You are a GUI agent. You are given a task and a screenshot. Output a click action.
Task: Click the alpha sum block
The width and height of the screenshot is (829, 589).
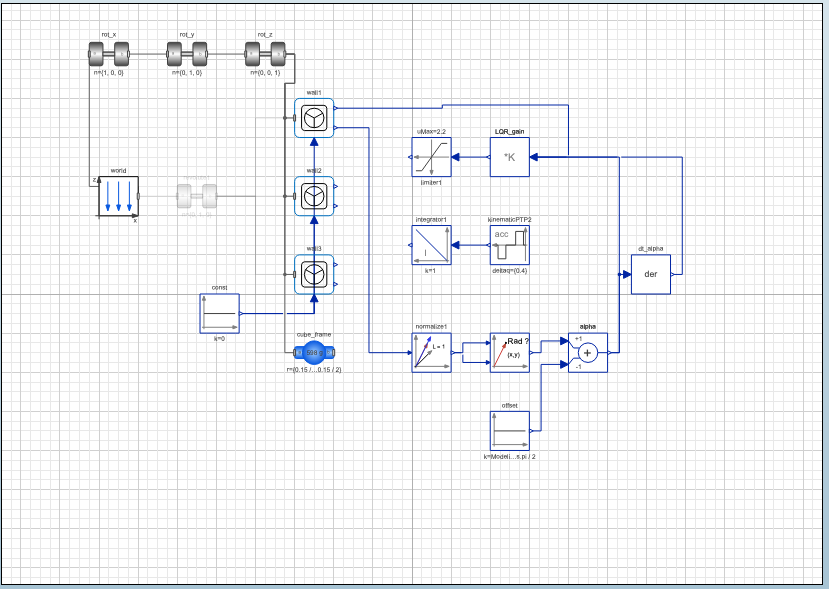(x=588, y=353)
